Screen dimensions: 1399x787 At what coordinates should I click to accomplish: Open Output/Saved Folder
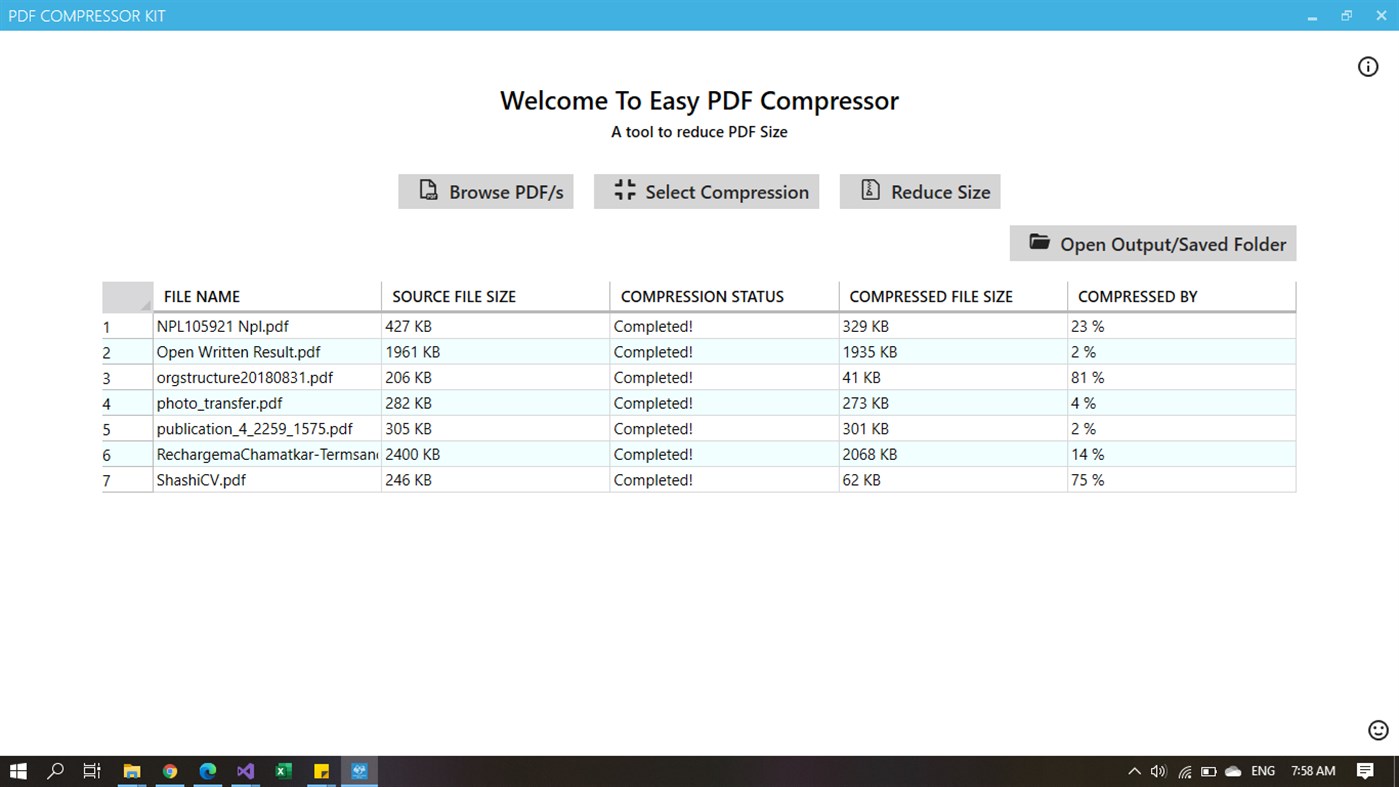tap(1152, 243)
